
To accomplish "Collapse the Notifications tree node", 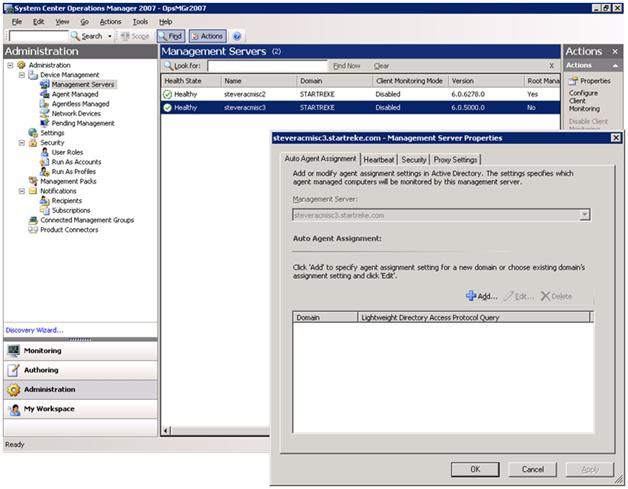I will point(22,191).
